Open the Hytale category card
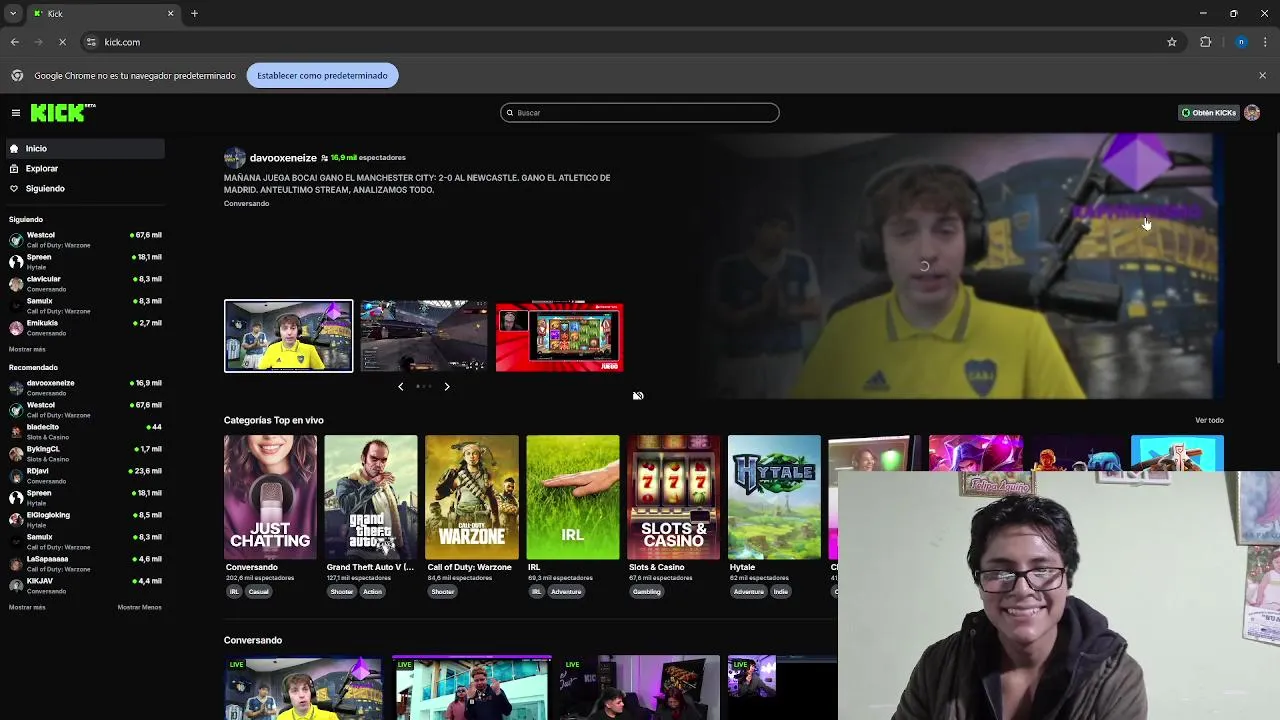 point(774,497)
